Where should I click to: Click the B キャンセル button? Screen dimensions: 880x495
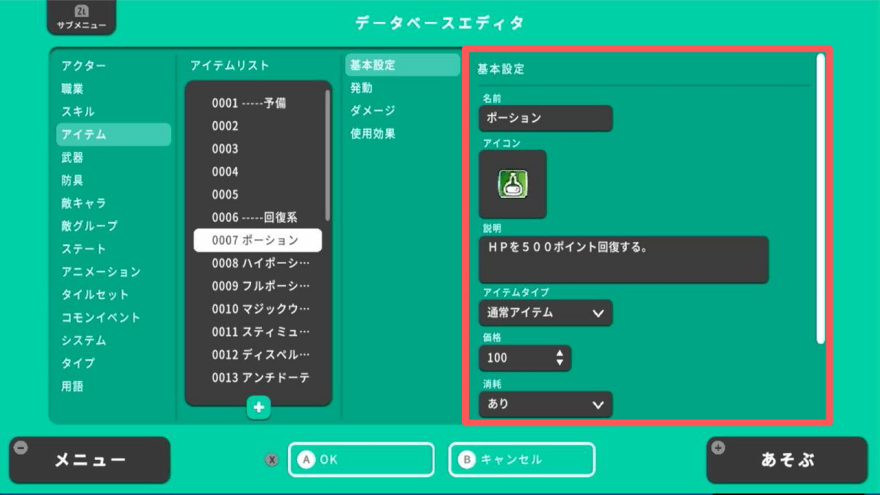(521, 460)
